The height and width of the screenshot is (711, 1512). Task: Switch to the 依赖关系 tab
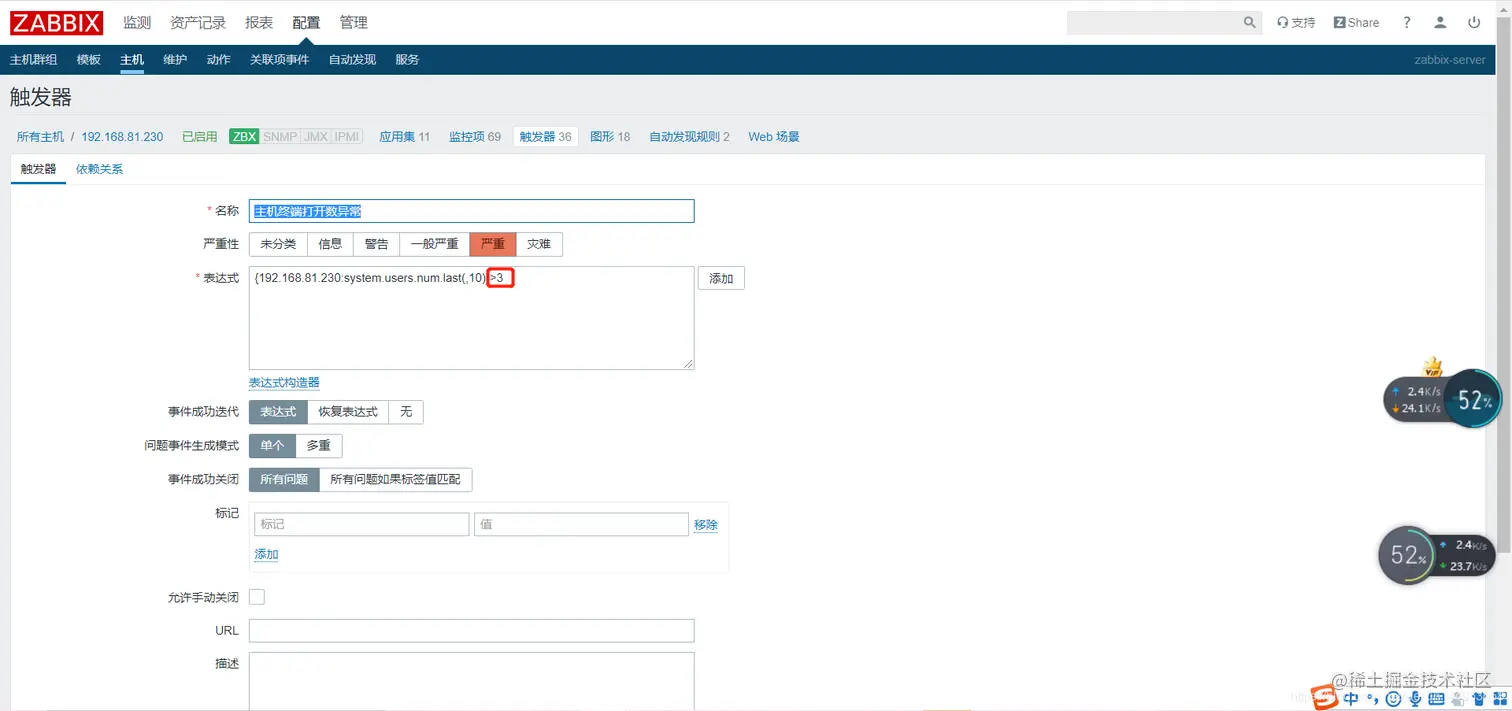pyautogui.click(x=100, y=169)
